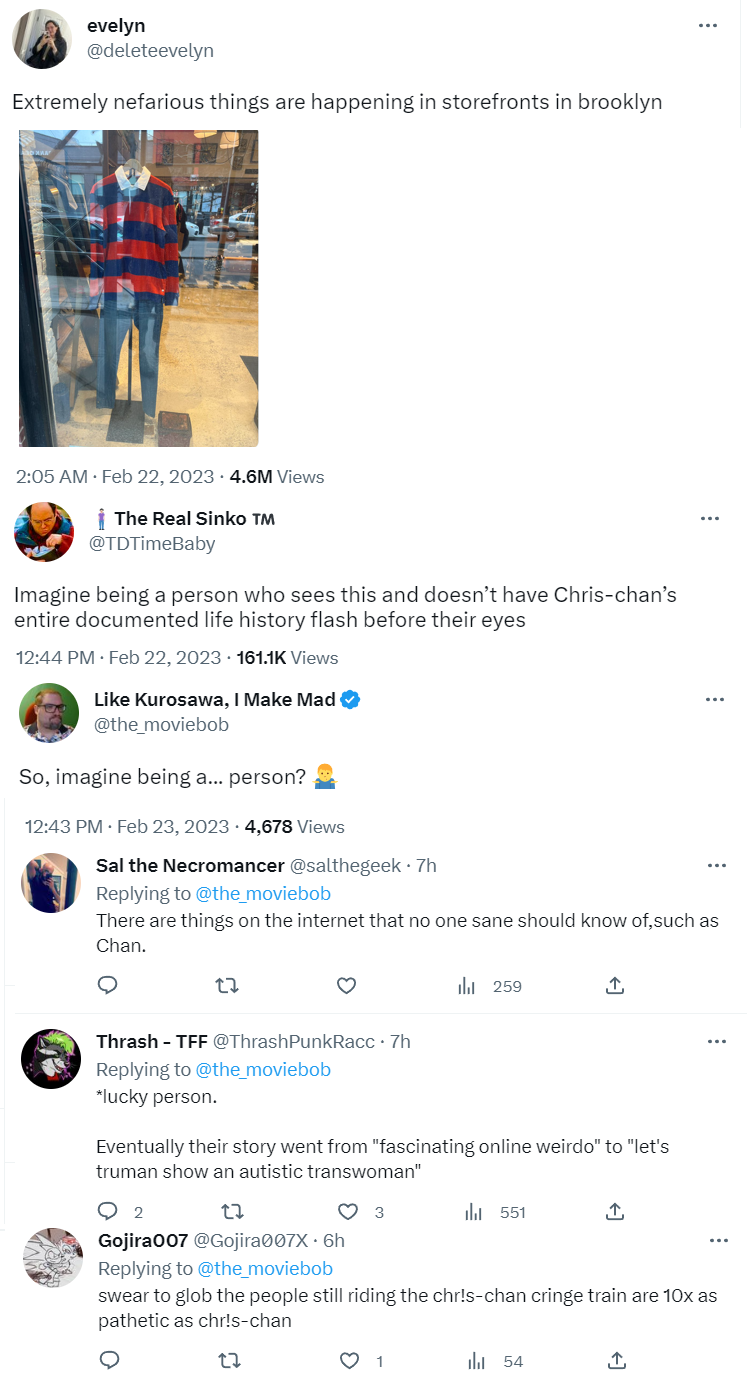The width and height of the screenshot is (751, 1389).
Task: Open more options on the_moviebob's tweet
Action: tap(714, 699)
